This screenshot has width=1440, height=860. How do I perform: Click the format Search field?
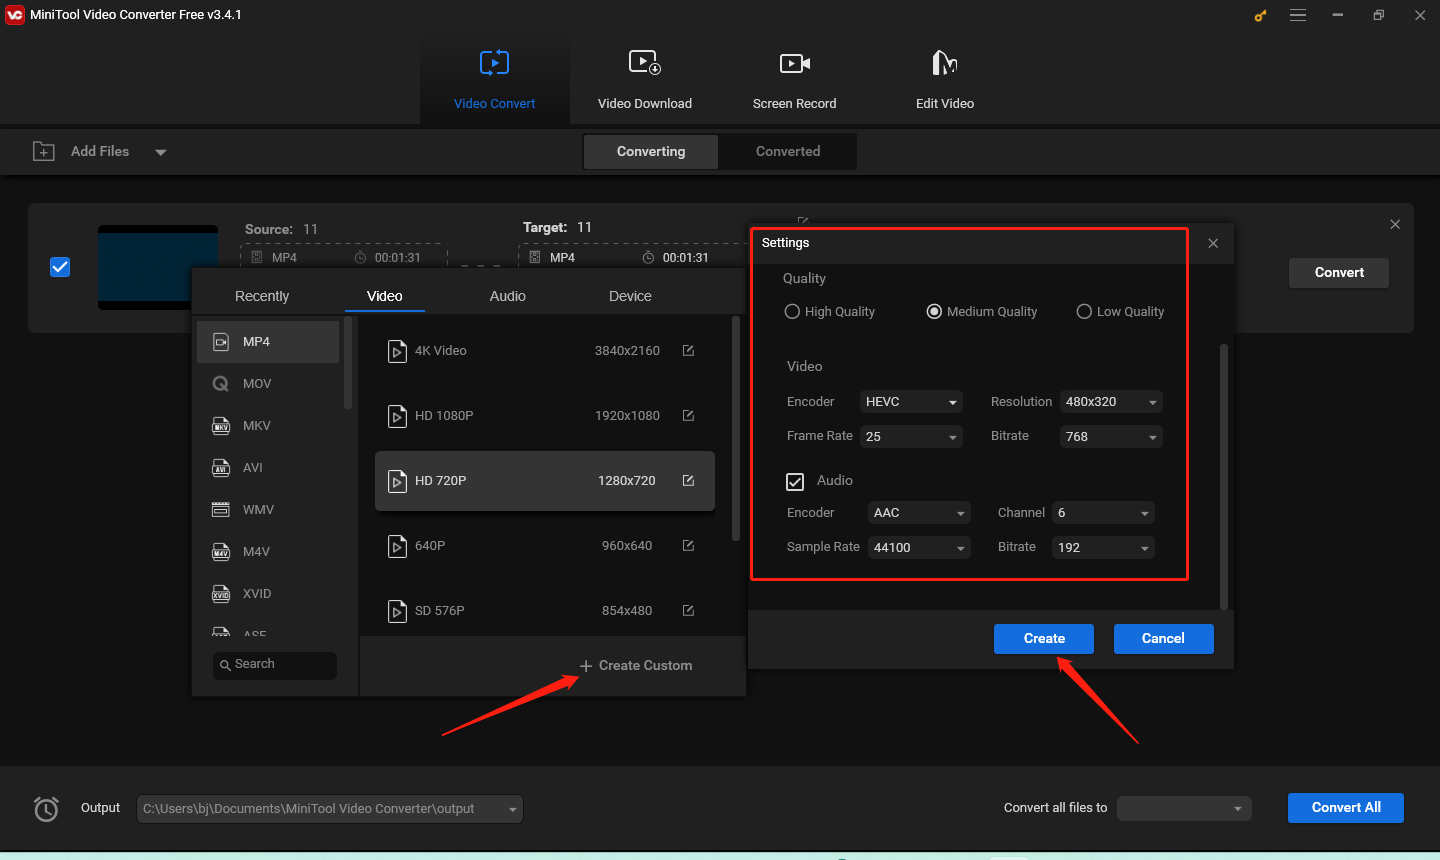275,665
